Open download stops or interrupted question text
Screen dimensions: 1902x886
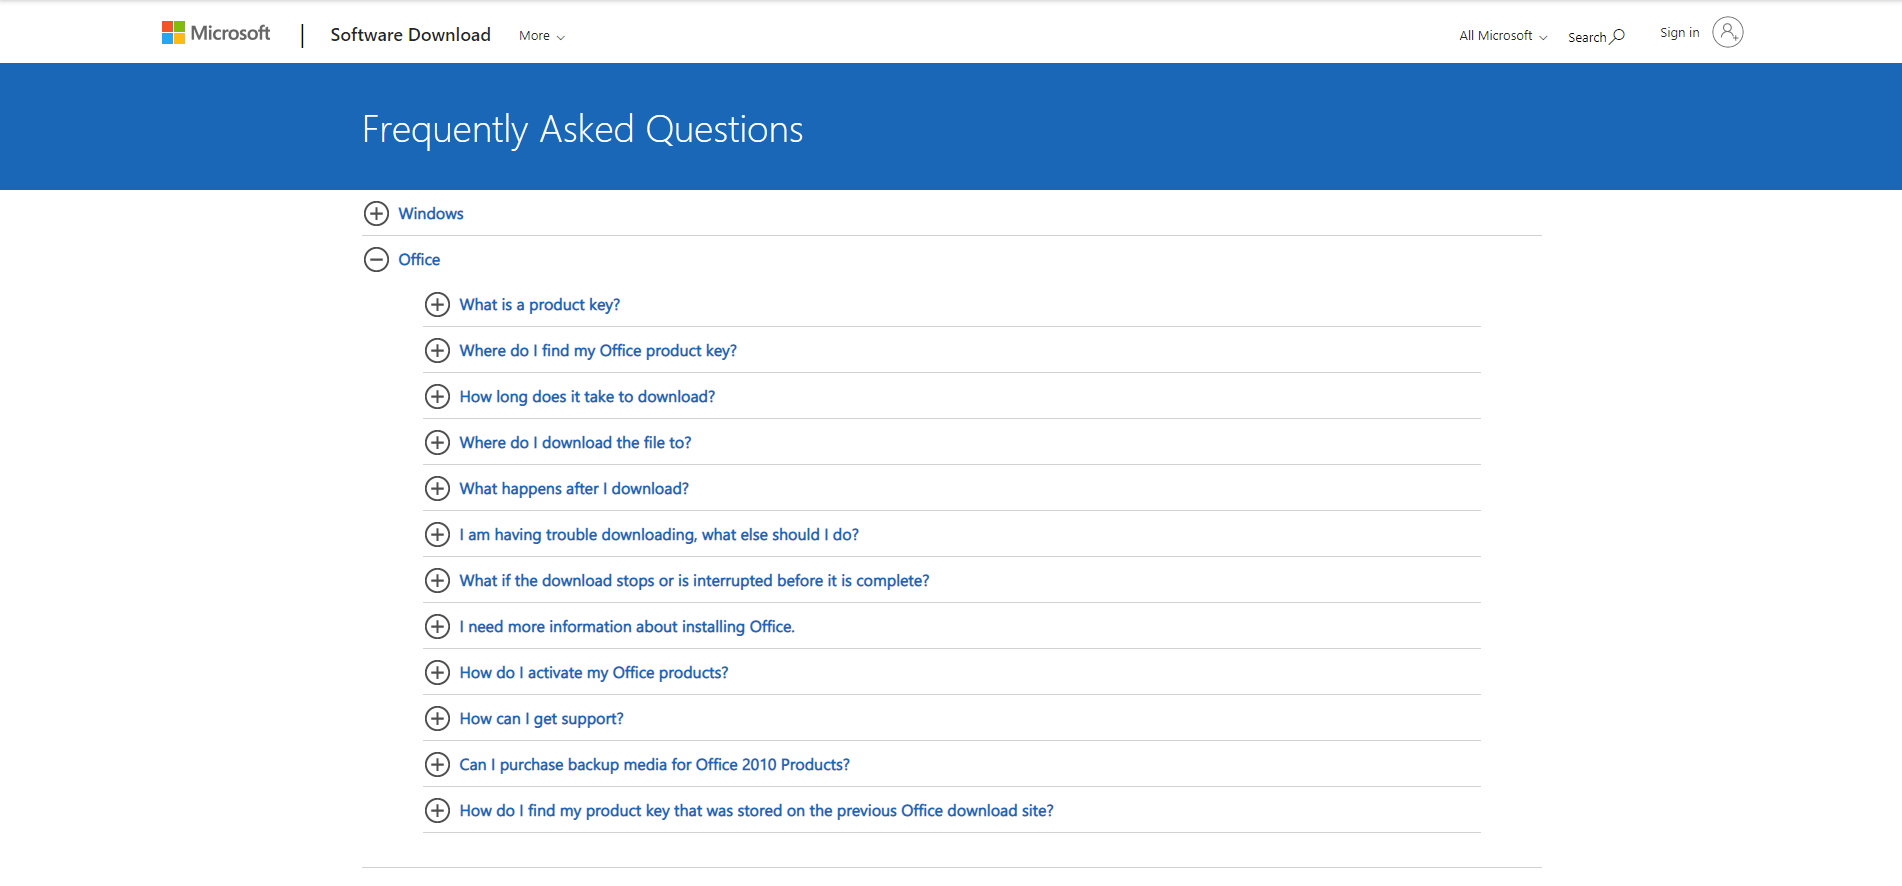[694, 581]
